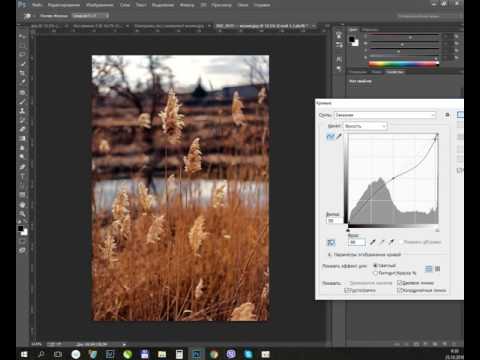The image size is (480, 360).
Task: Select the Gradient tool
Action: 22,138
